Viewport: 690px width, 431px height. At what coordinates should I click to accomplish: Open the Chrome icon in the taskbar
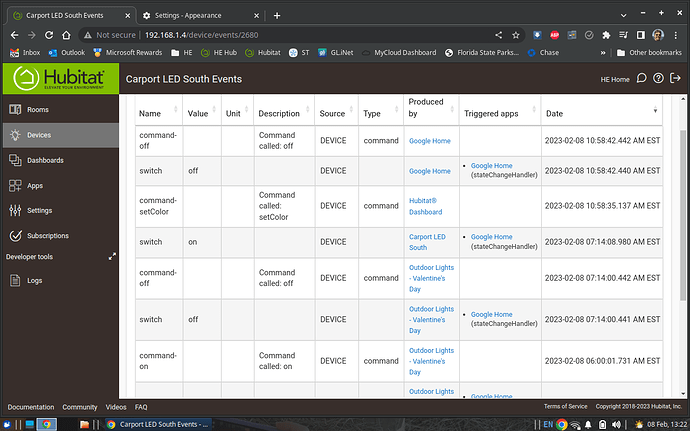46,424
